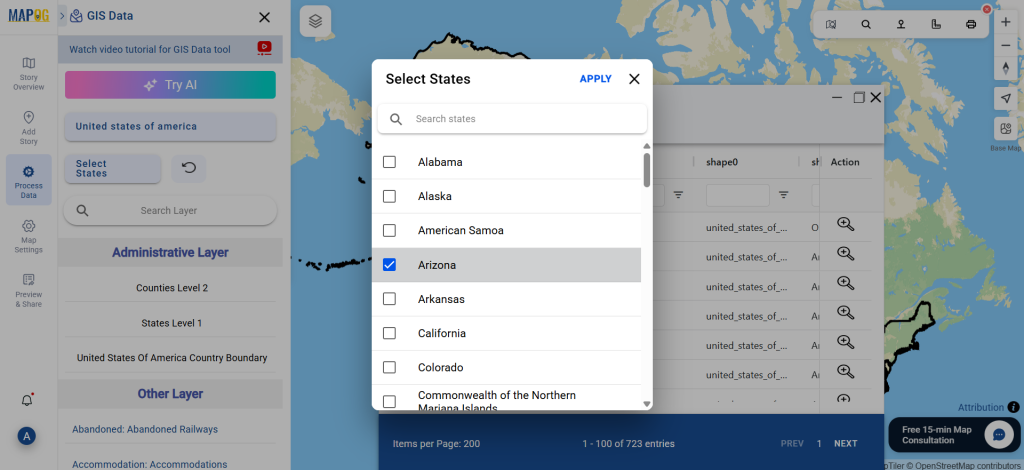
Task: Click the states list scrollbar thumb
Action: [647, 170]
